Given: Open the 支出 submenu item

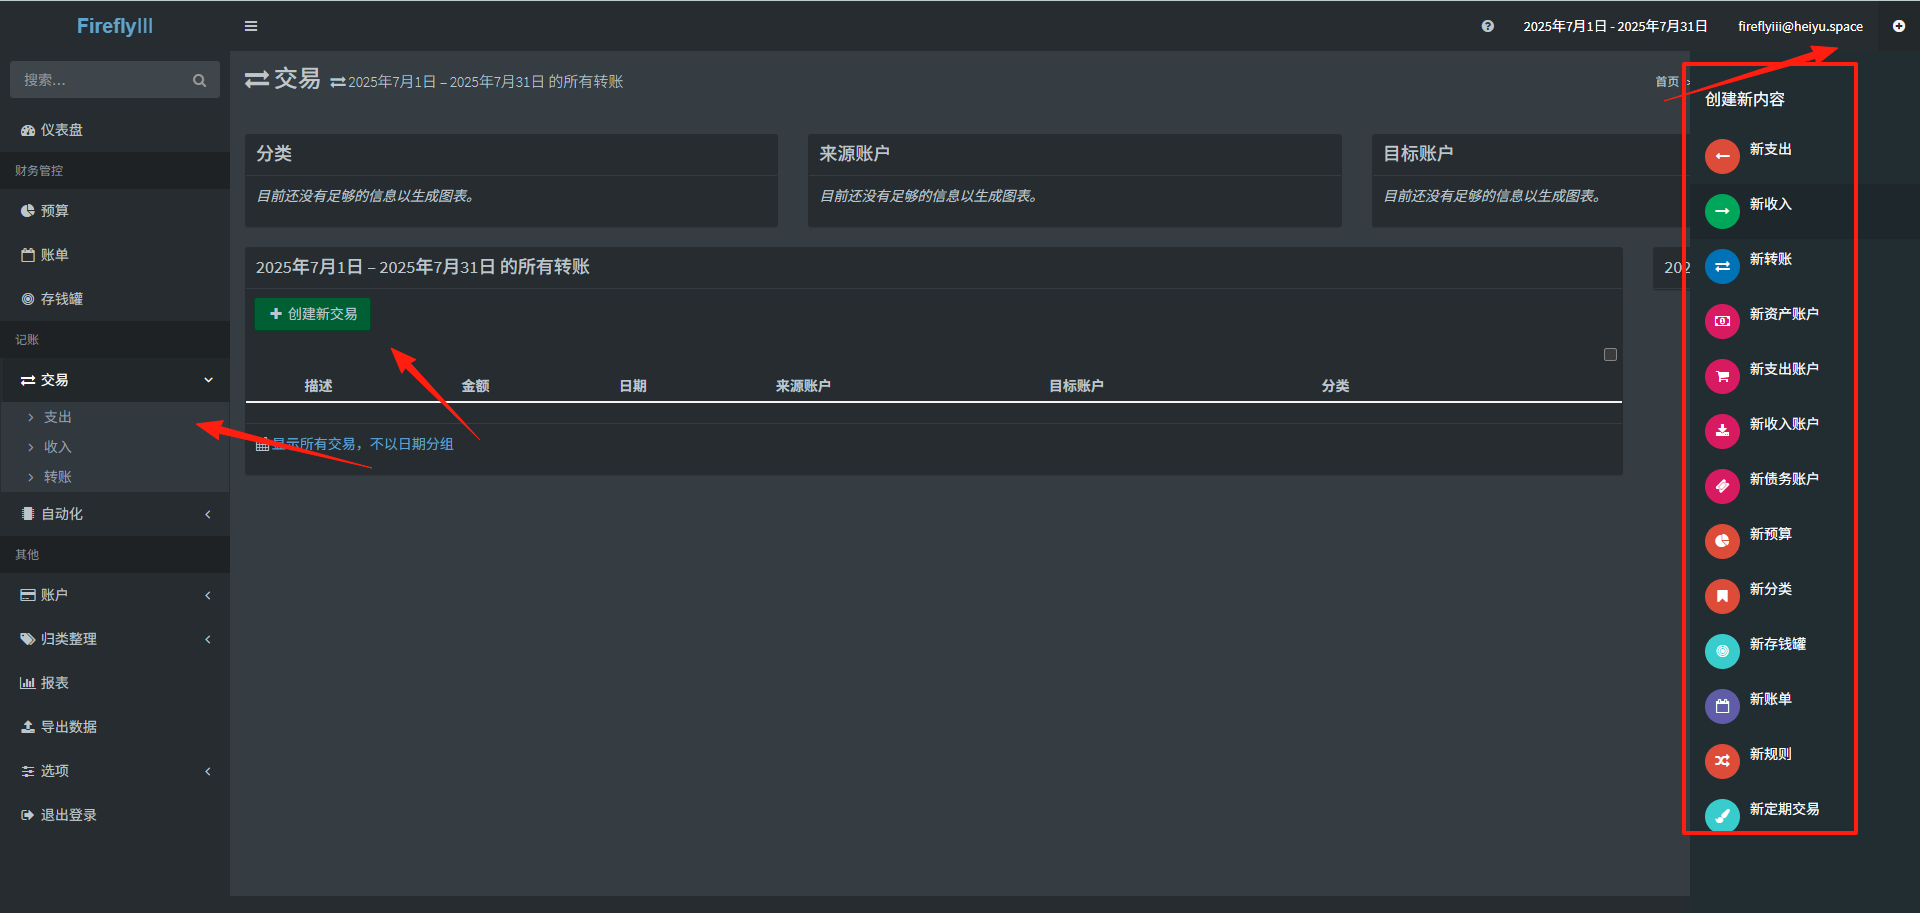Looking at the screenshot, I should click(57, 417).
